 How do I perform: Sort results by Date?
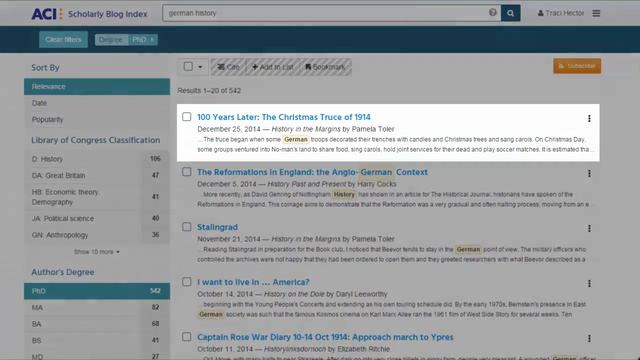tap(97, 103)
